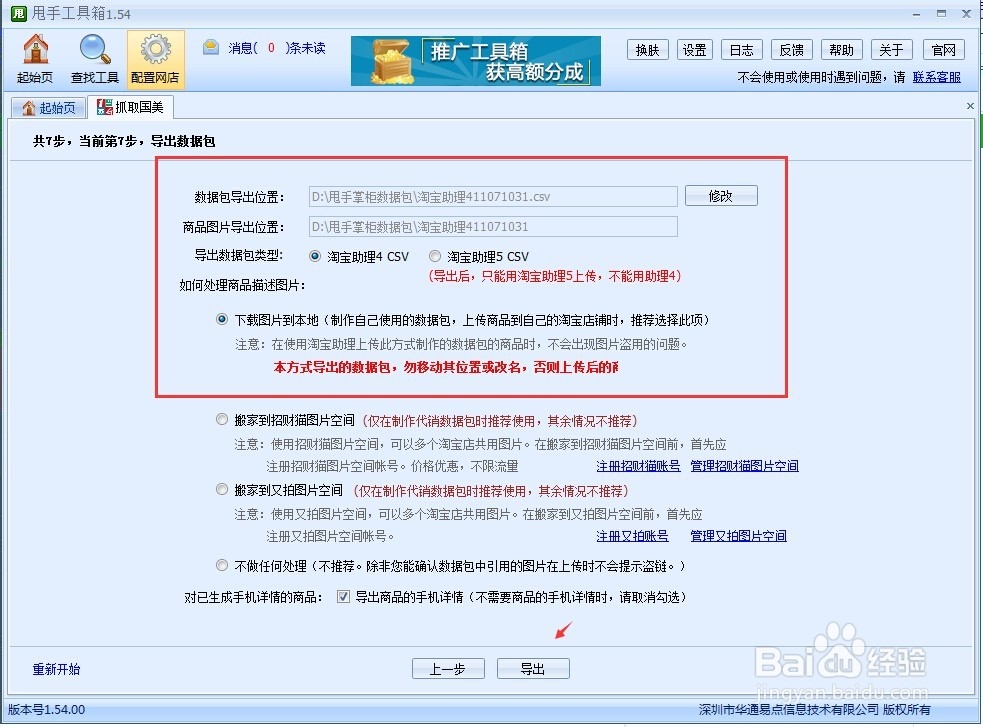Check messages via the 消息 envelope icon
Screen dimensions: 983x727
211,47
